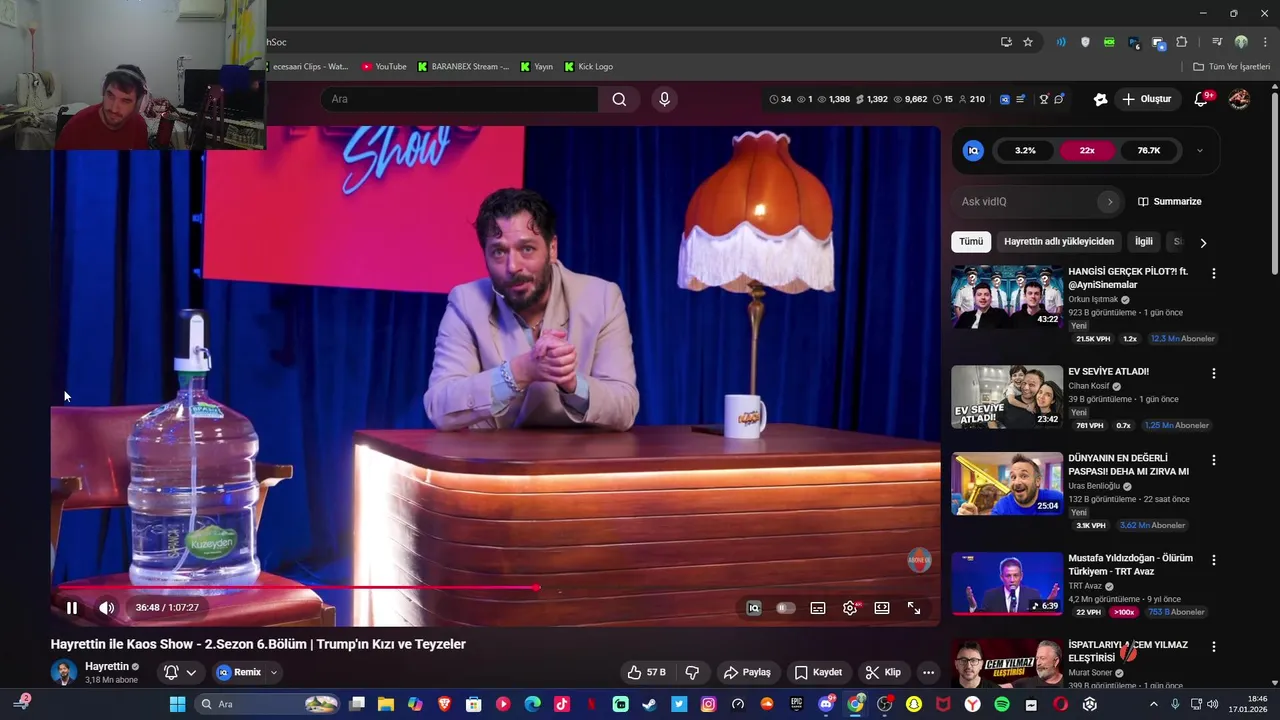Select the Hayrettin adlı yükleyiciden chip

point(1059,242)
